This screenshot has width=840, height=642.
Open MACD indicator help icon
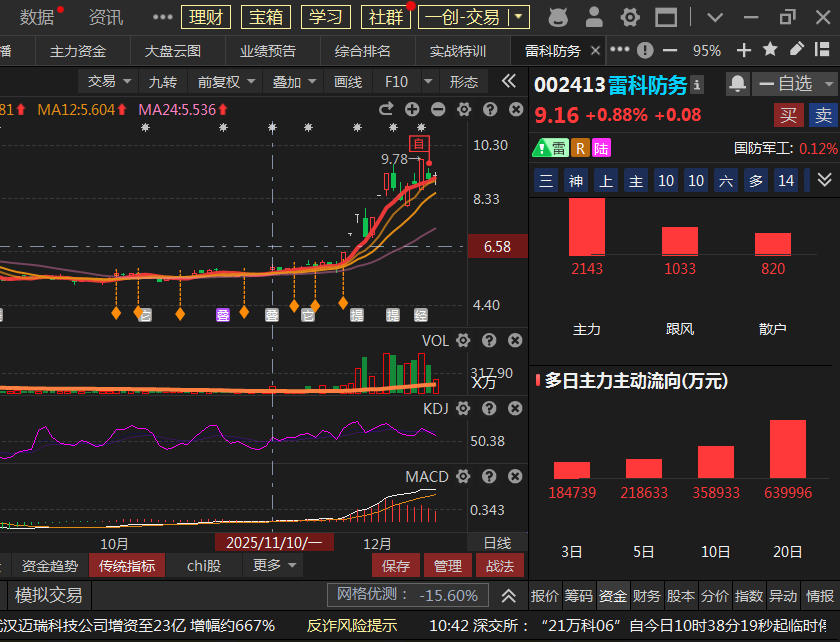(x=489, y=476)
